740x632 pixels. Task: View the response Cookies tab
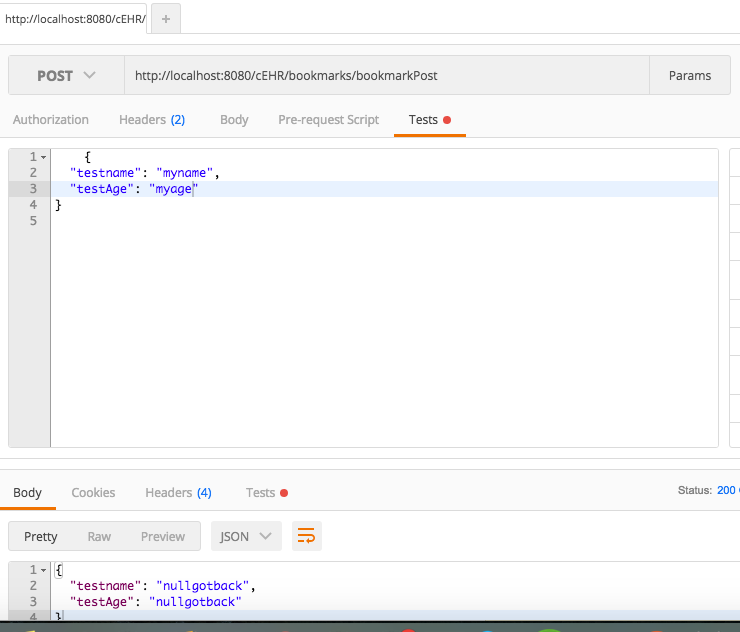[x=93, y=492]
